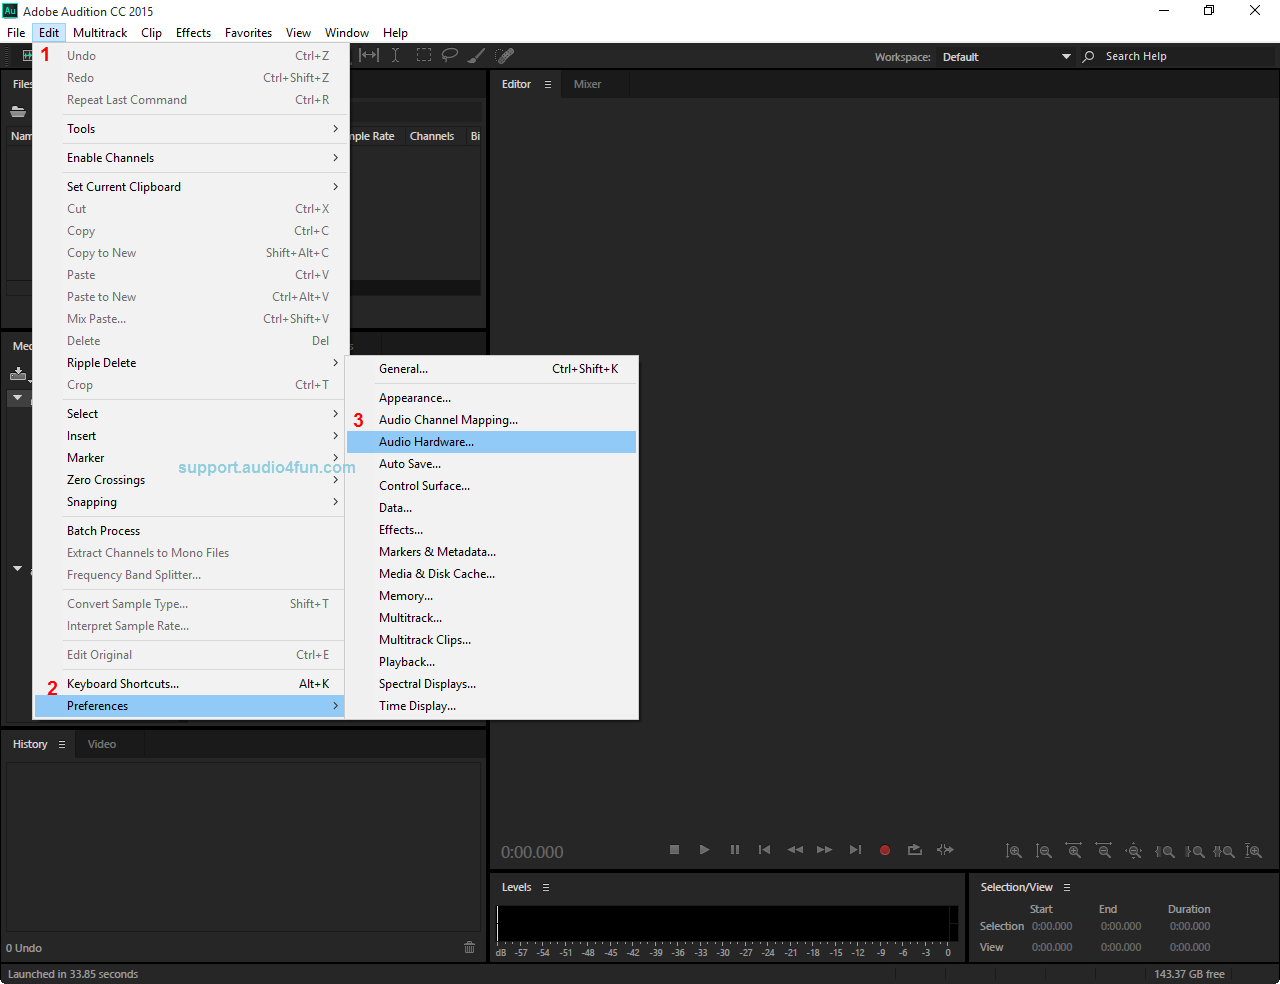Toggle Skip Selection button
Viewport: 1280px width, 984px height.
click(945, 850)
